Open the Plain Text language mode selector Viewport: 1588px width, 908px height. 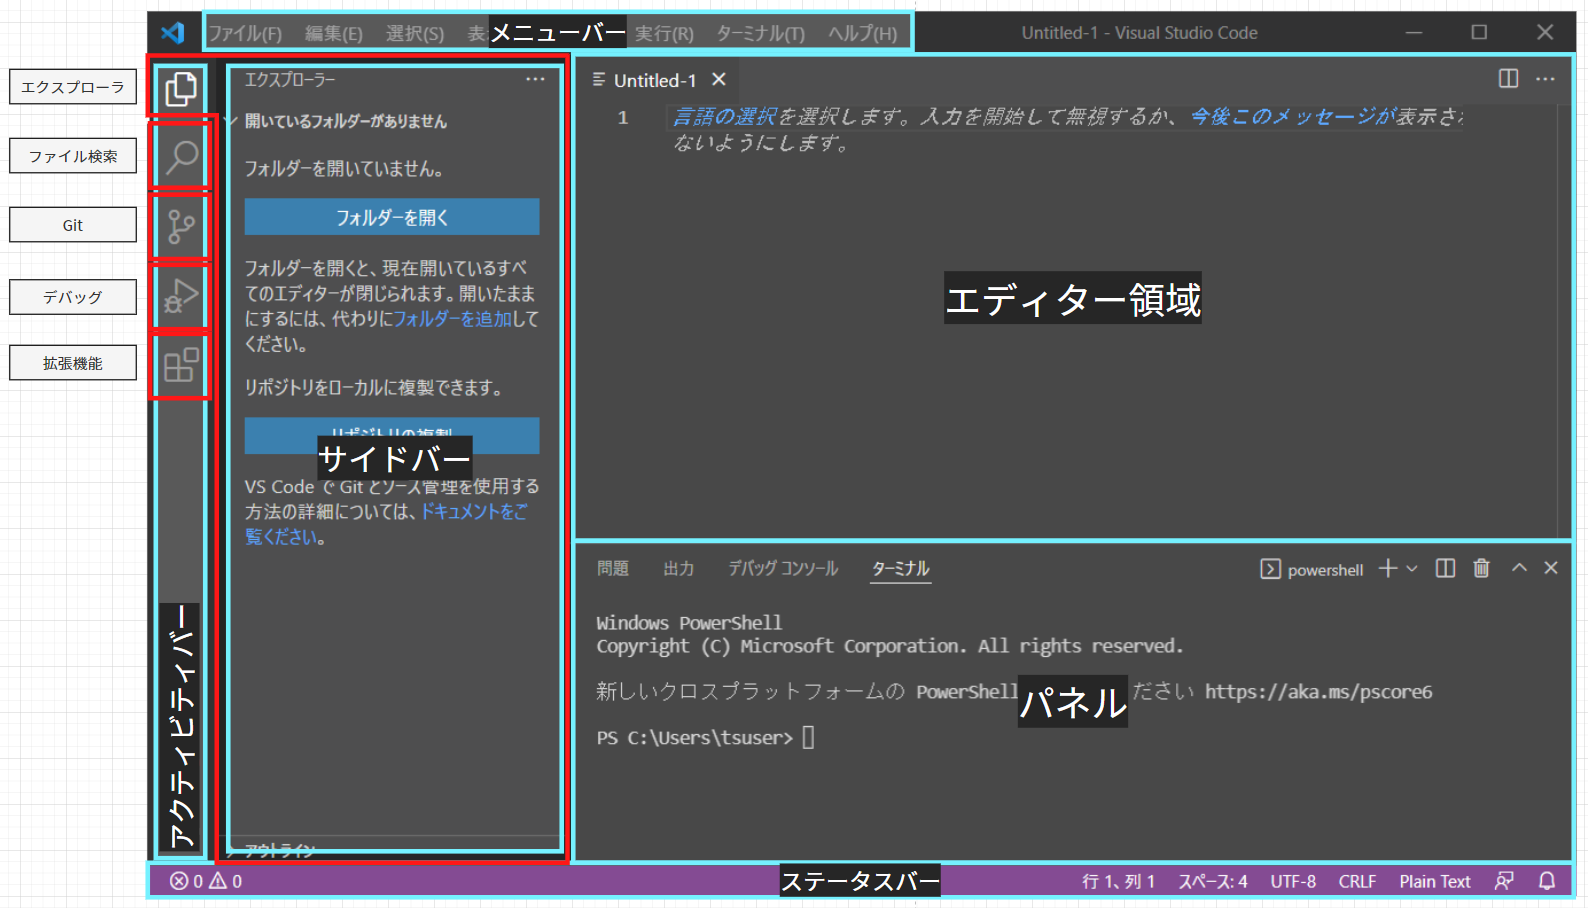pyautogui.click(x=1435, y=881)
